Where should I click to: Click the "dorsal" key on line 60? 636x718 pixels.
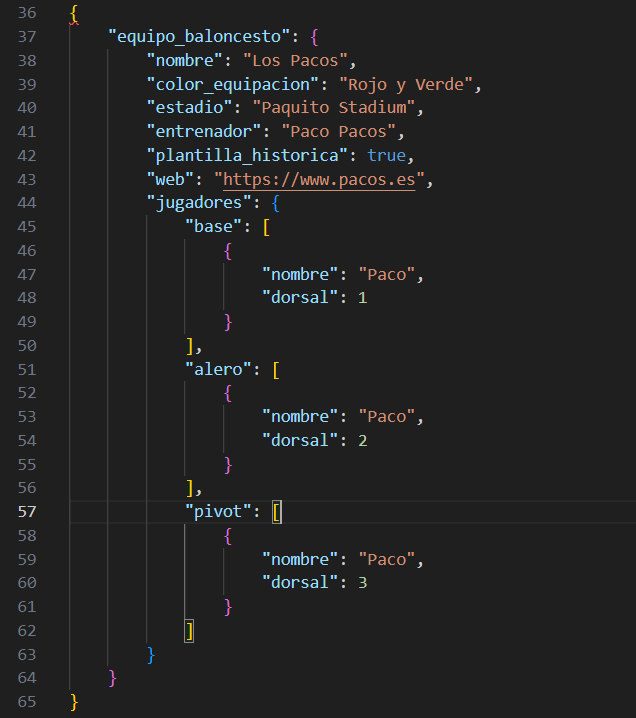[300, 583]
